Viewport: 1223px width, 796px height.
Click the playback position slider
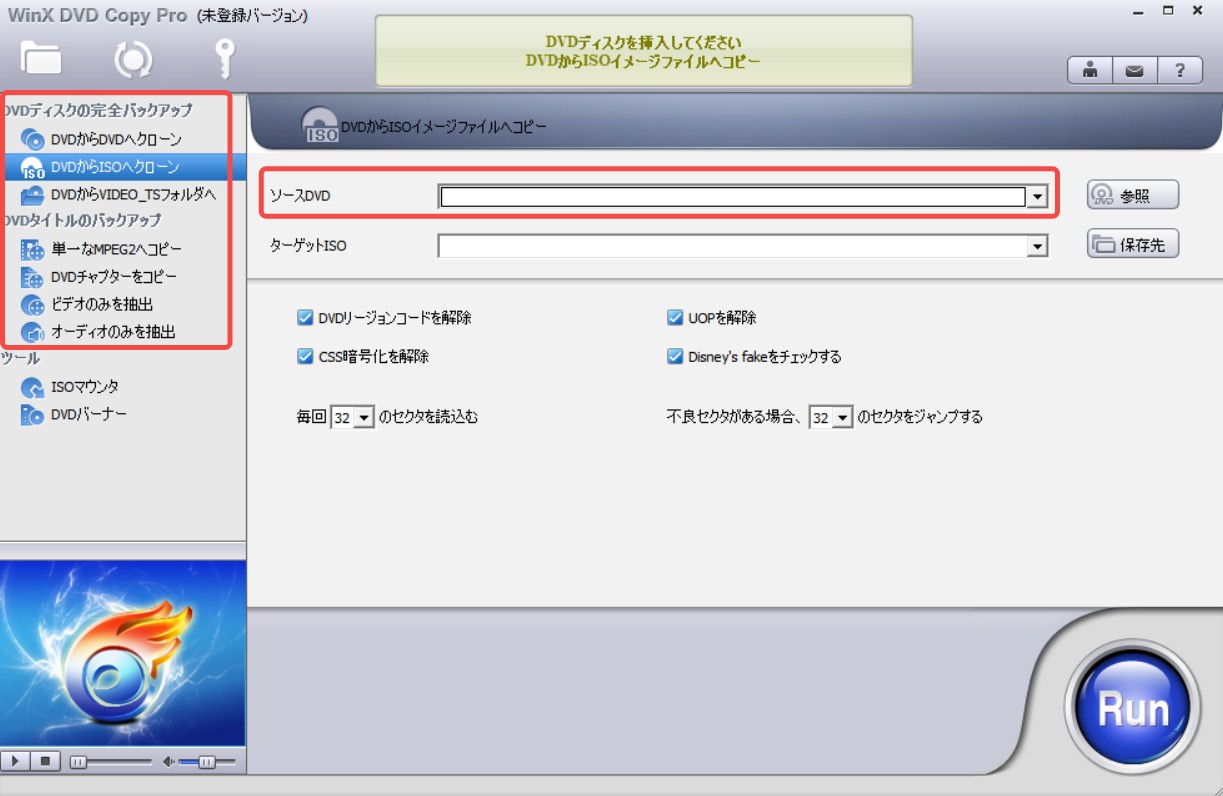[110, 762]
